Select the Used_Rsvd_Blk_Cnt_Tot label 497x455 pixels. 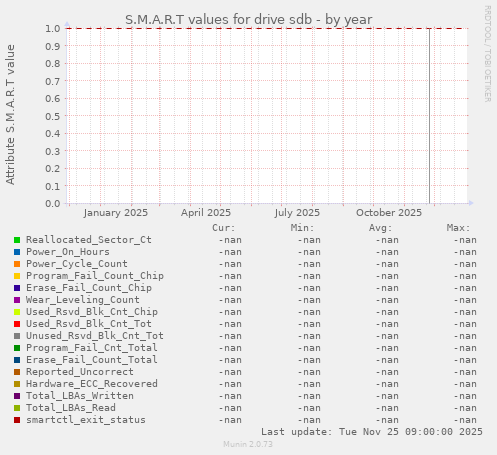click(x=89, y=324)
